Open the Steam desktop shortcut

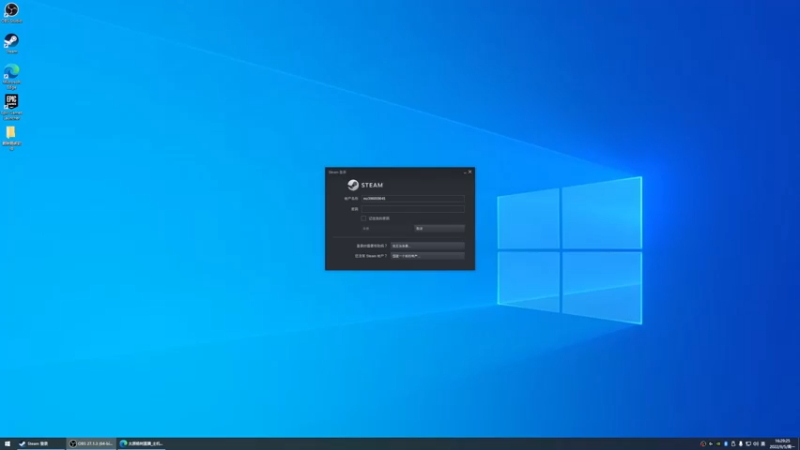(11, 43)
